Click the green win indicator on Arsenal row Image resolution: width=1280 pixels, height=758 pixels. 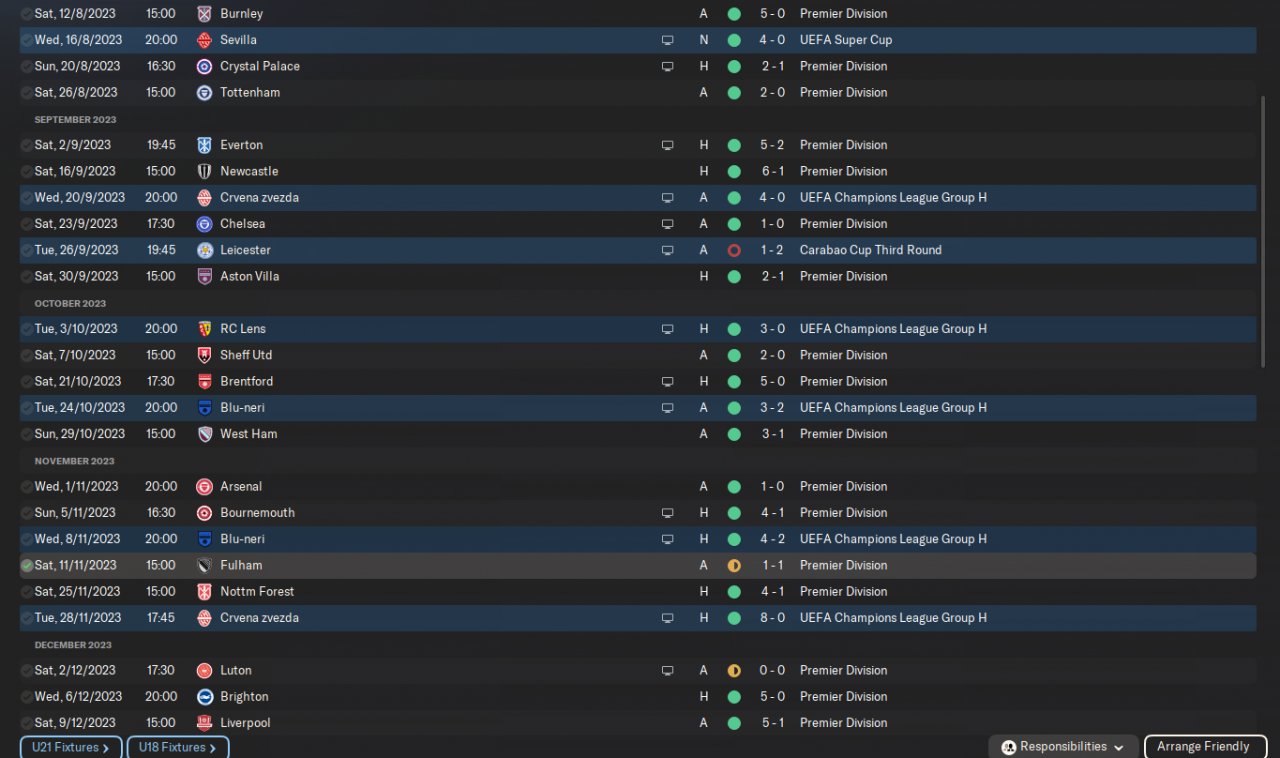734,487
